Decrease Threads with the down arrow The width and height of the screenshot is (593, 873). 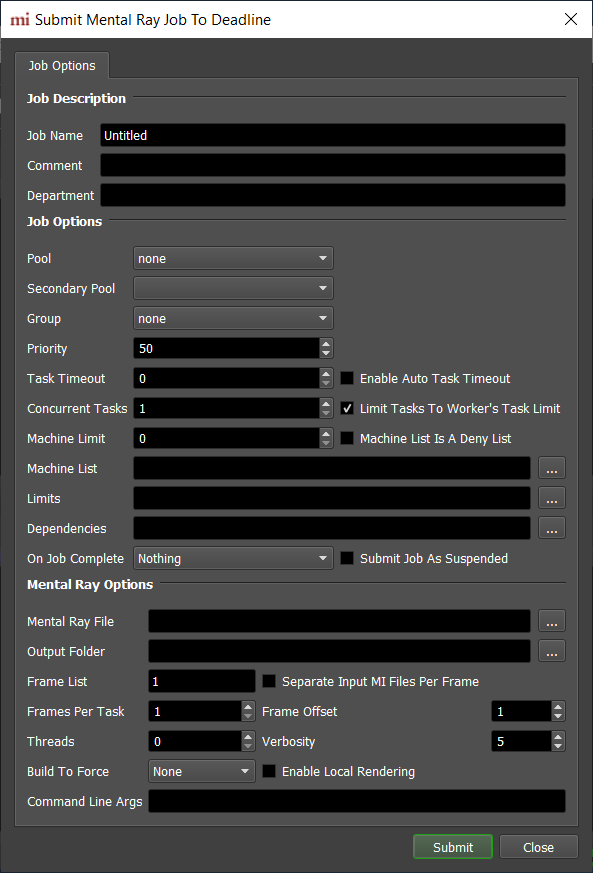tap(248, 747)
